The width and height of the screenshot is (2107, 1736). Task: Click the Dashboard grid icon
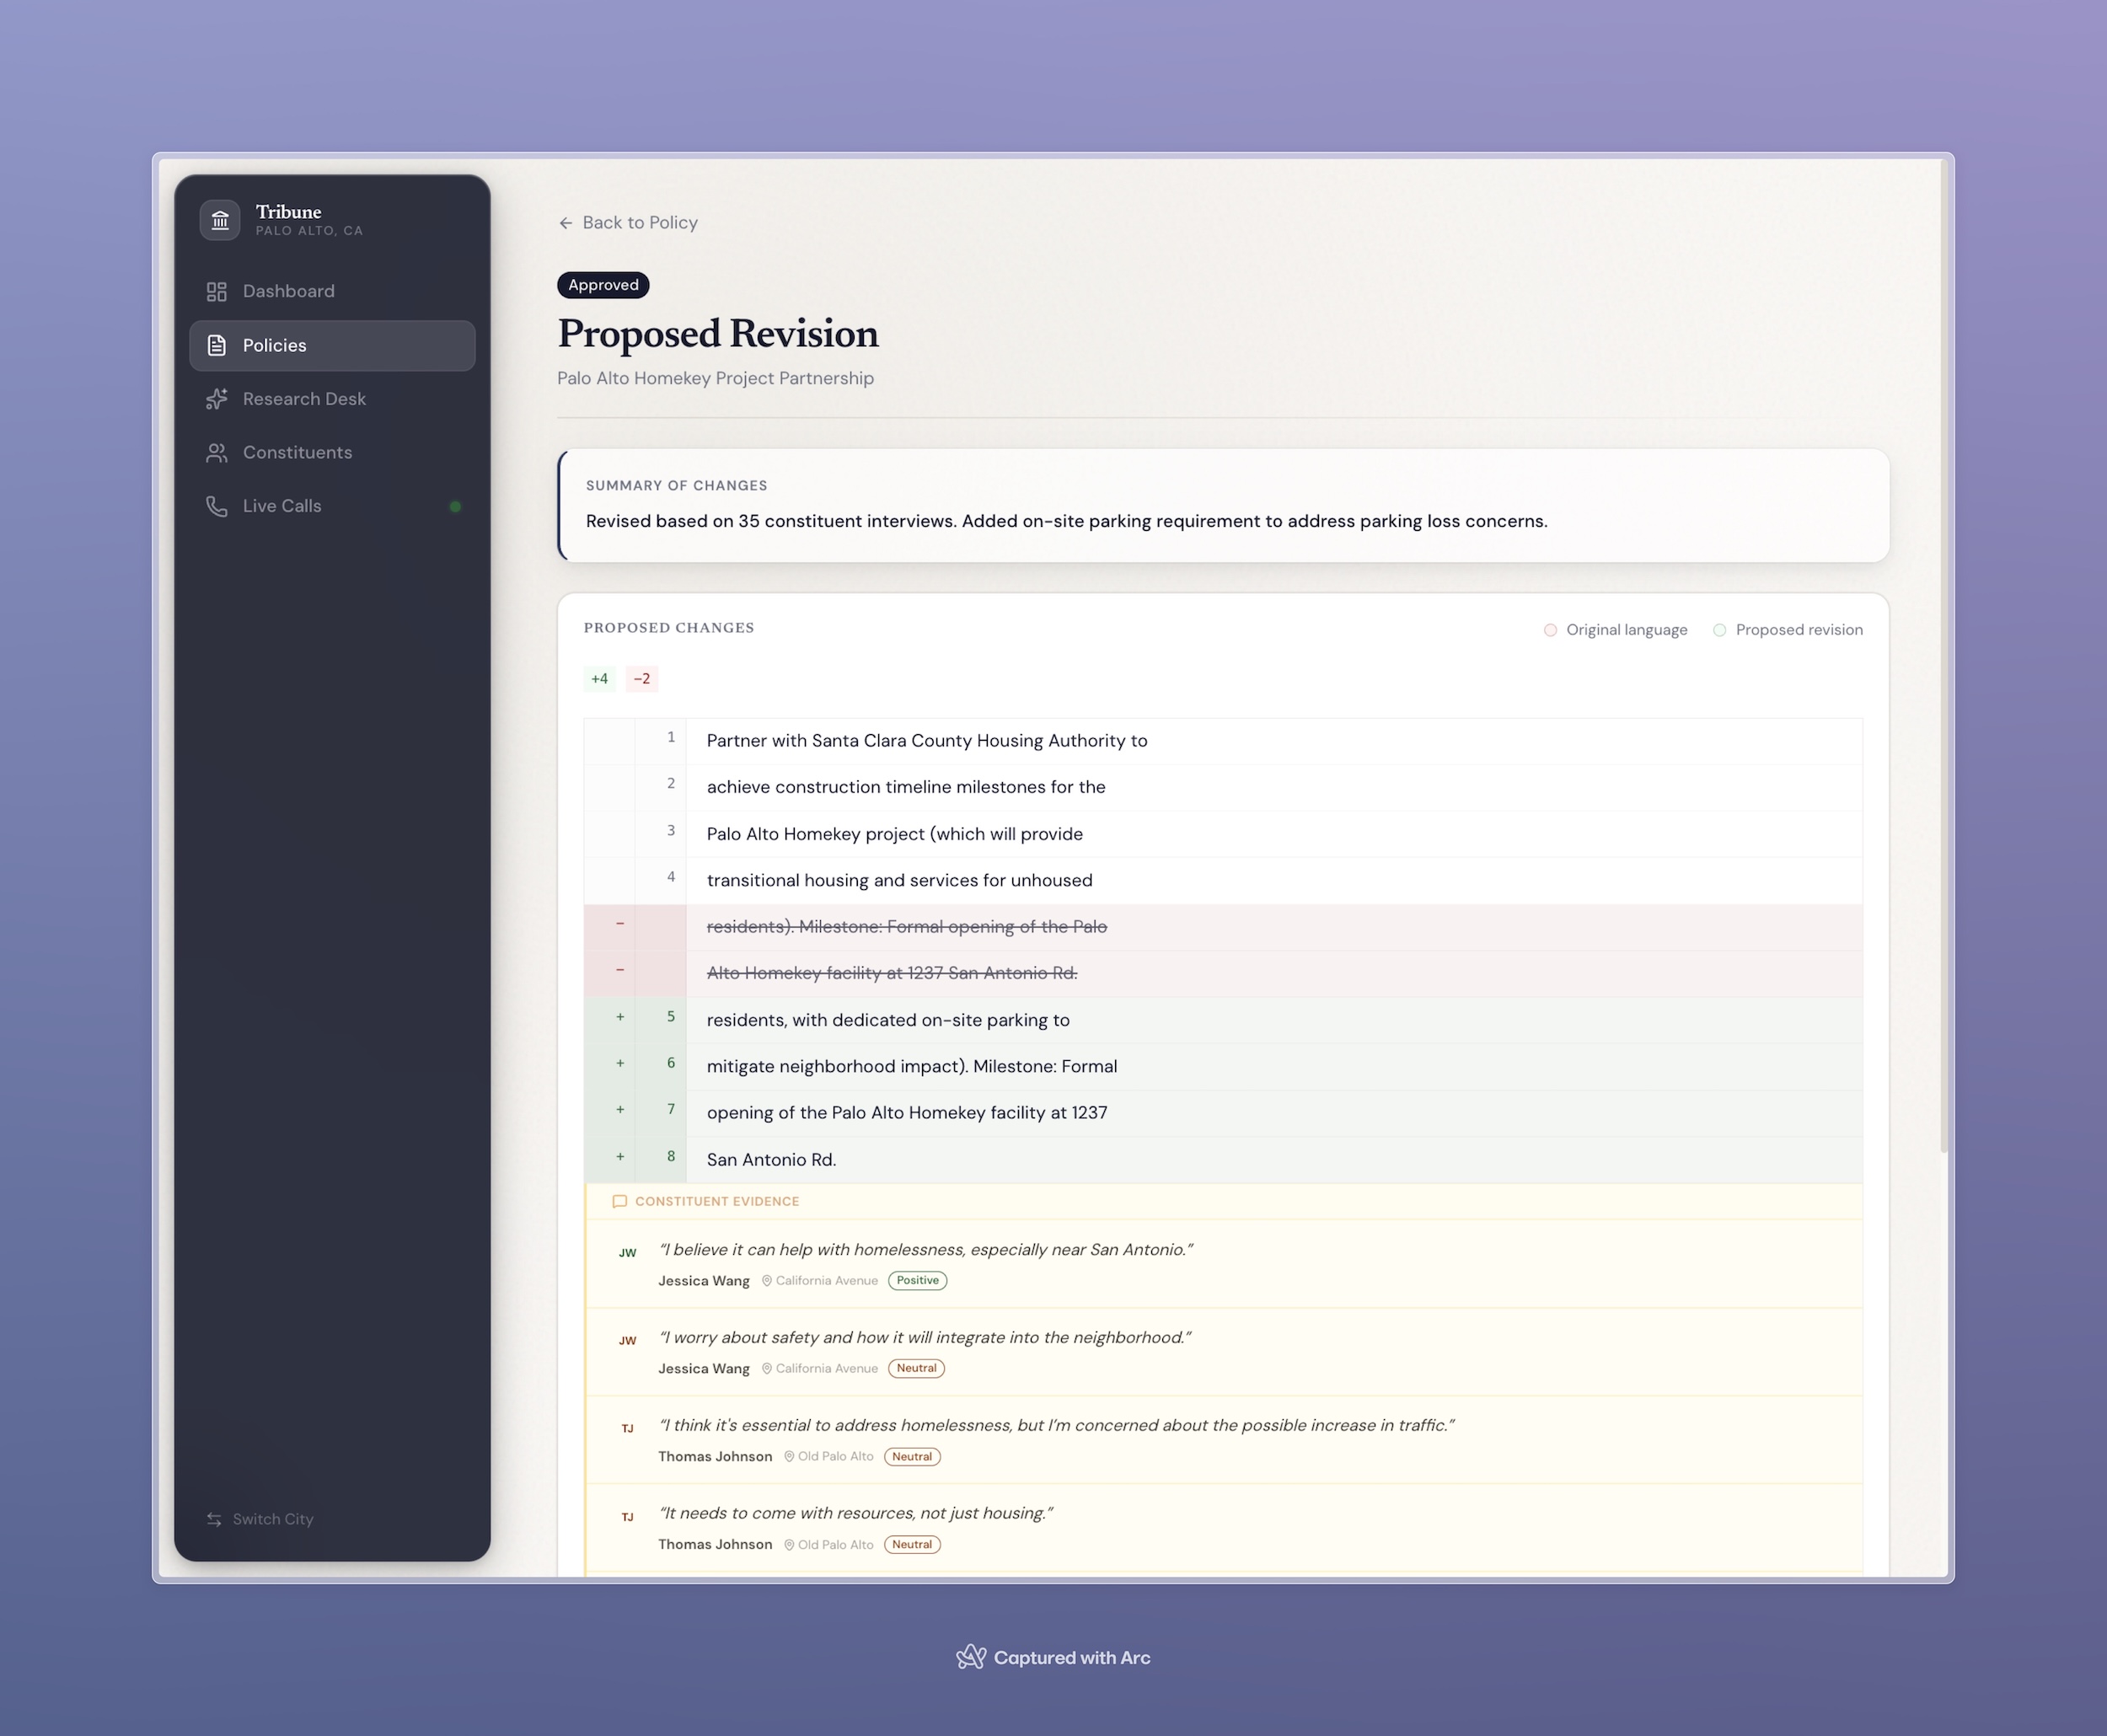click(217, 291)
